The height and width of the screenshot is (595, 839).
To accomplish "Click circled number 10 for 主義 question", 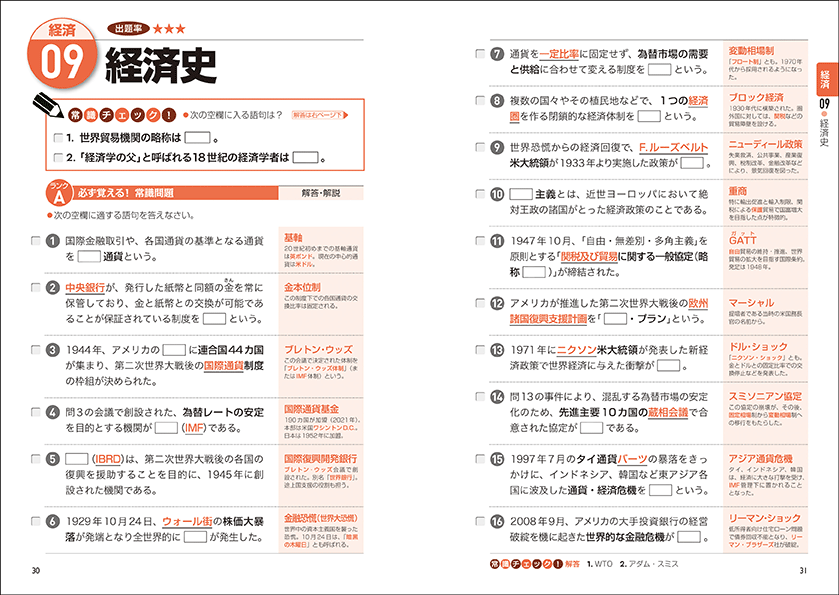I will pos(497,194).
